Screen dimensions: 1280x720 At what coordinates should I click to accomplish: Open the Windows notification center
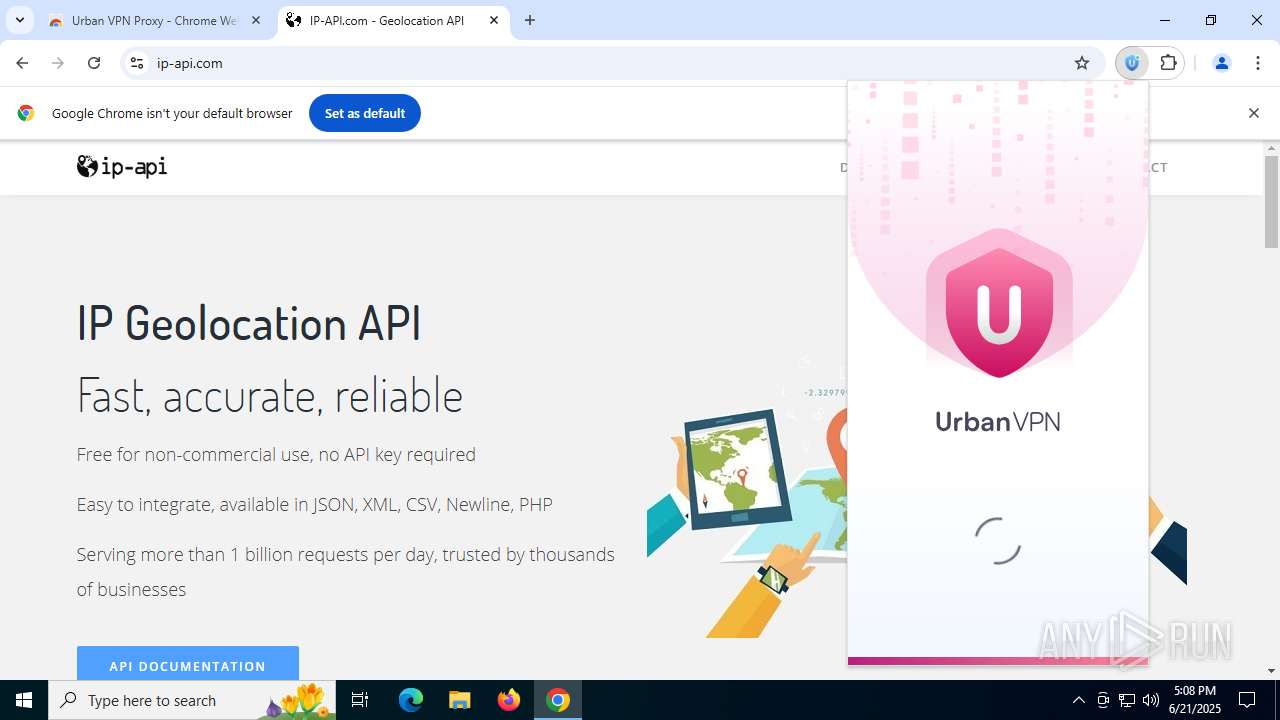[x=1247, y=700]
